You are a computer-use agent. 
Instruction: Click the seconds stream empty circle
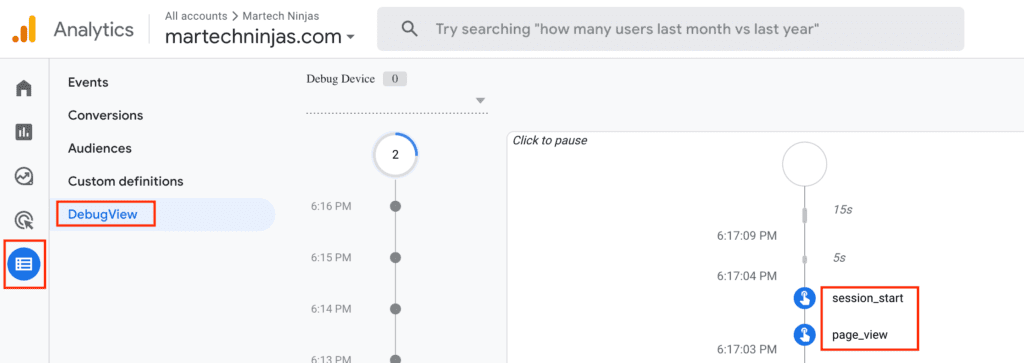tap(805, 165)
